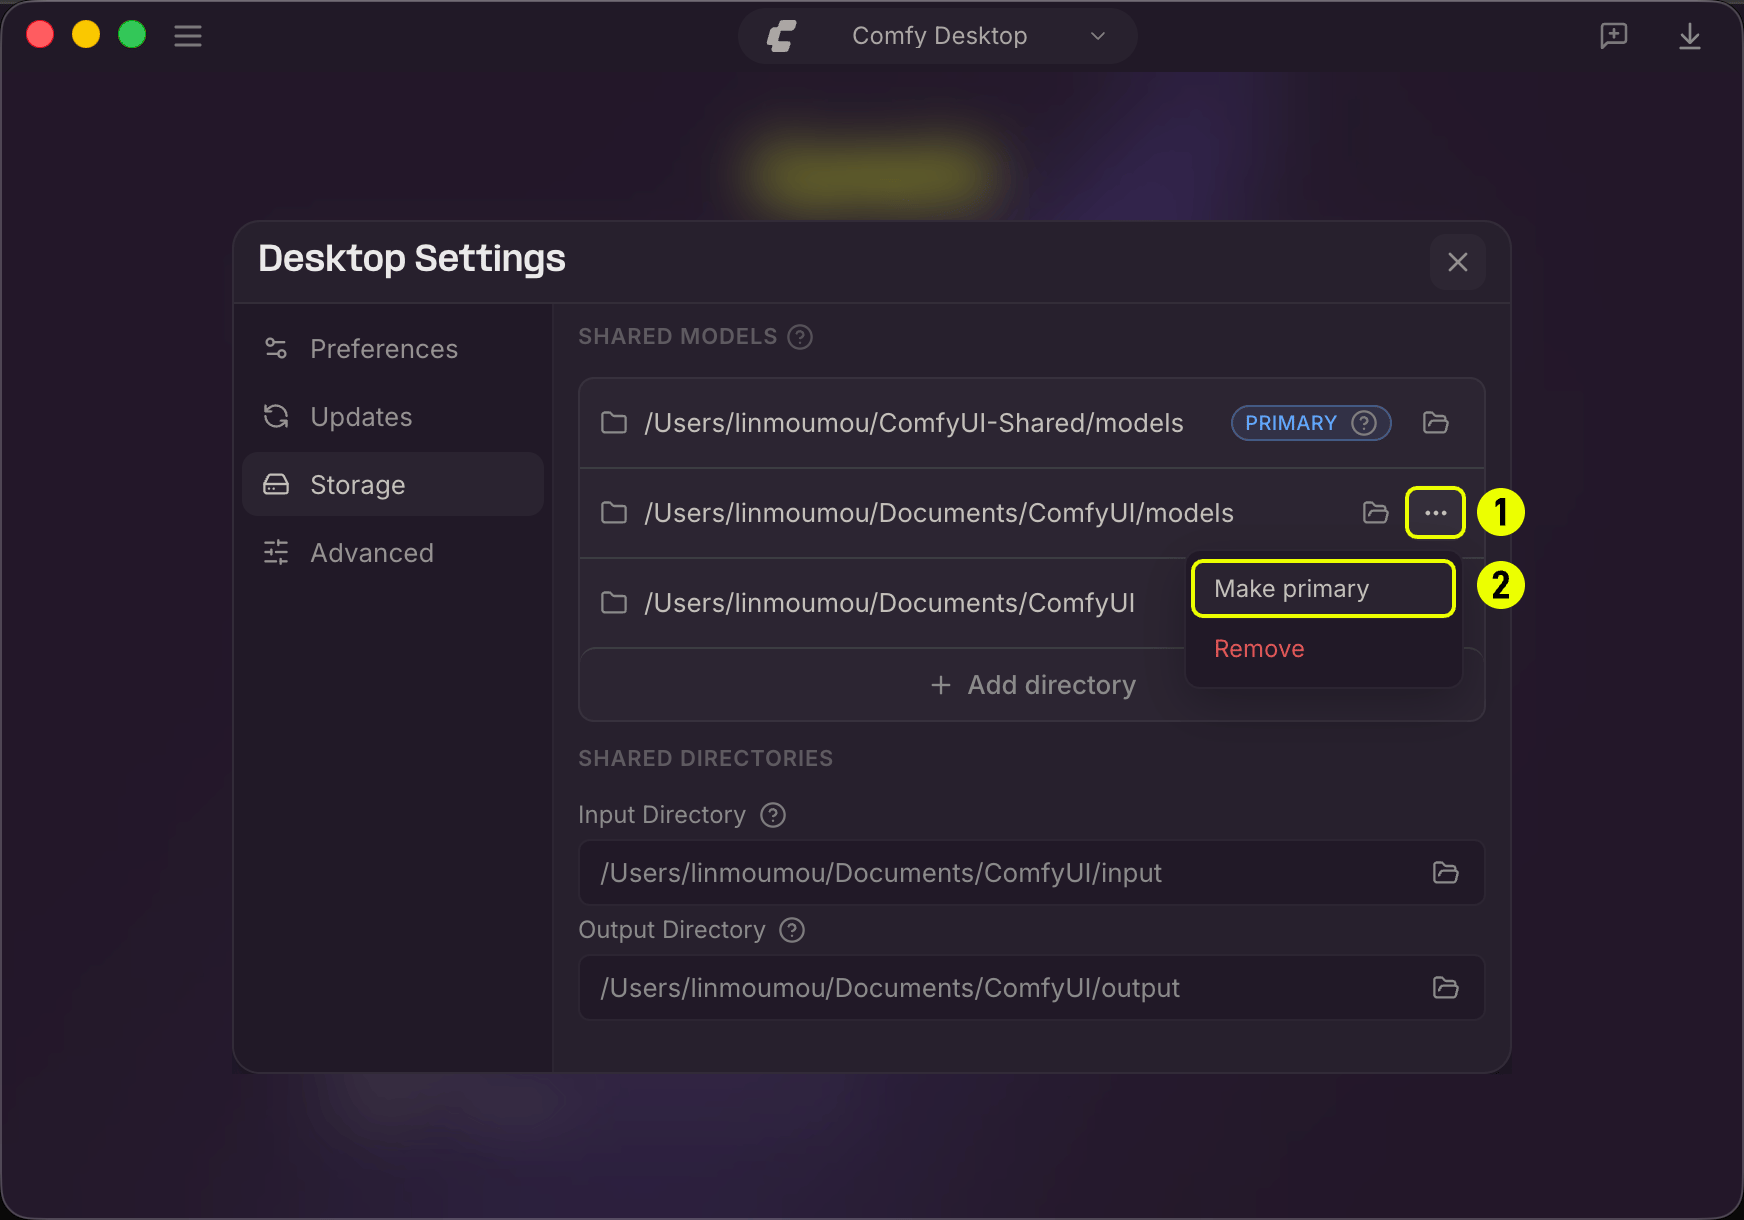Click Add directory button
Screen dimensions: 1744x1220
[x=1032, y=685]
